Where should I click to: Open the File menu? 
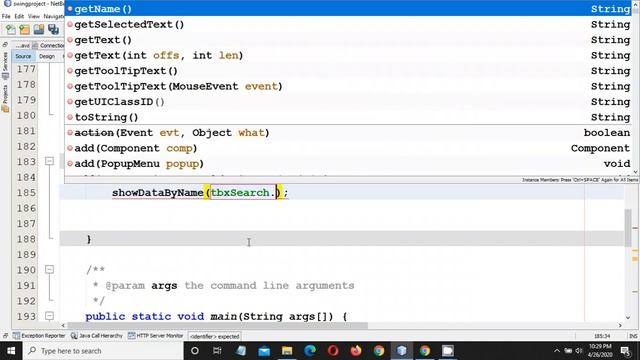click(6, 16)
